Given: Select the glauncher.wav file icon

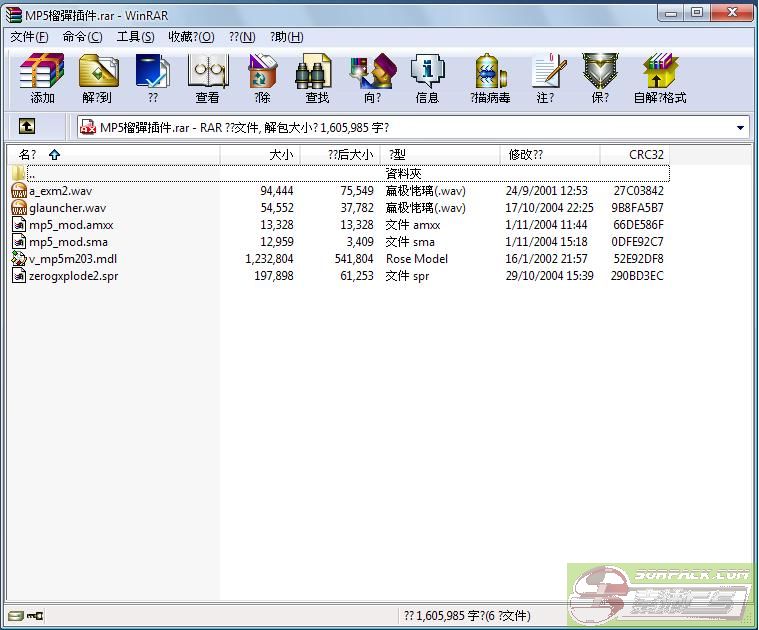Looking at the screenshot, I should pyautogui.click(x=19, y=208).
